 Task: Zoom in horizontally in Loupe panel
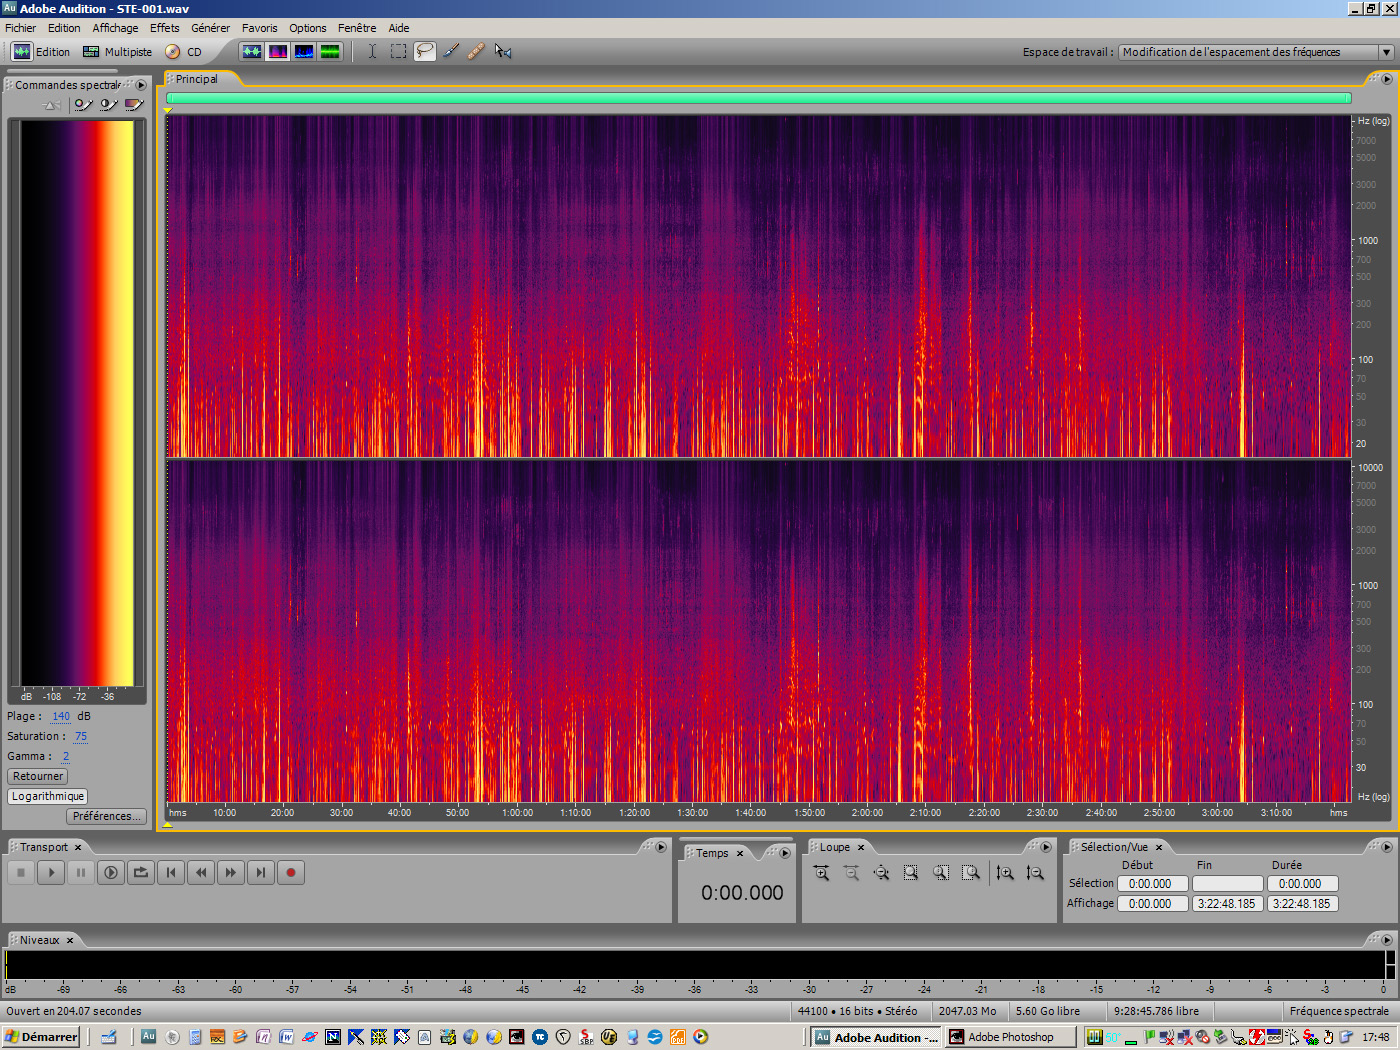821,873
